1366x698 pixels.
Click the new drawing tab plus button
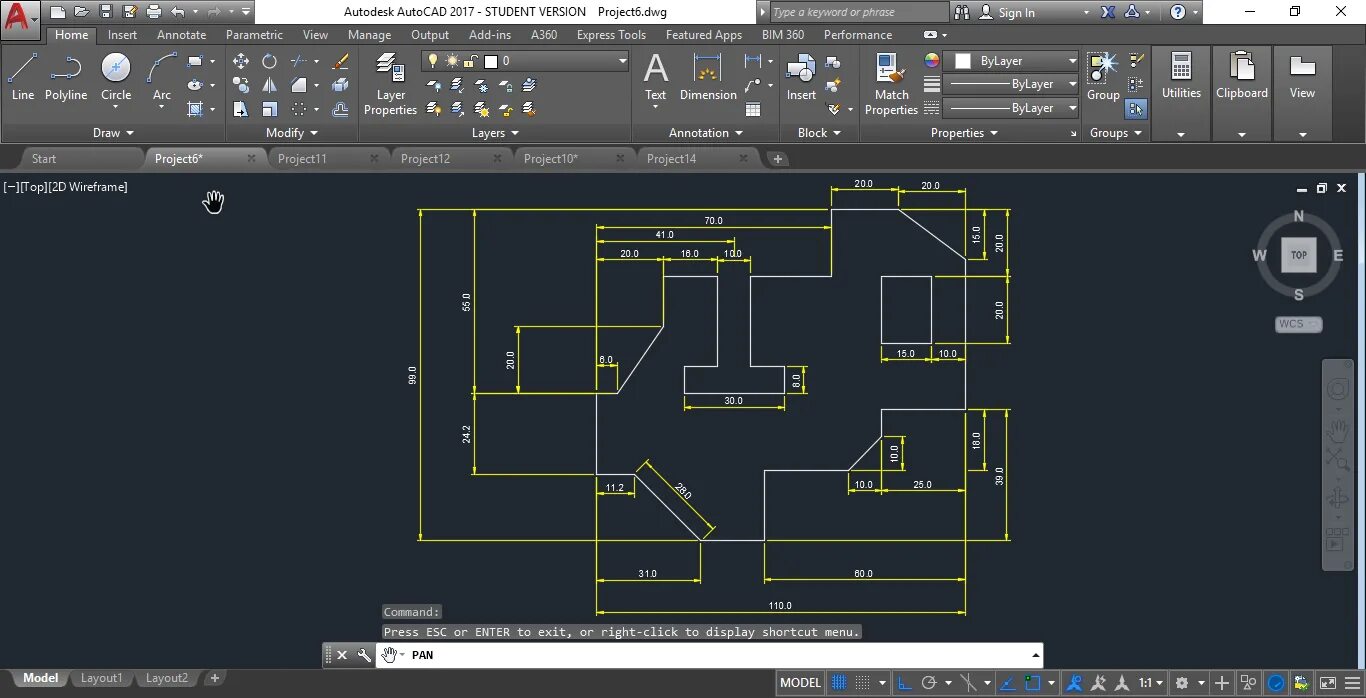pos(777,158)
